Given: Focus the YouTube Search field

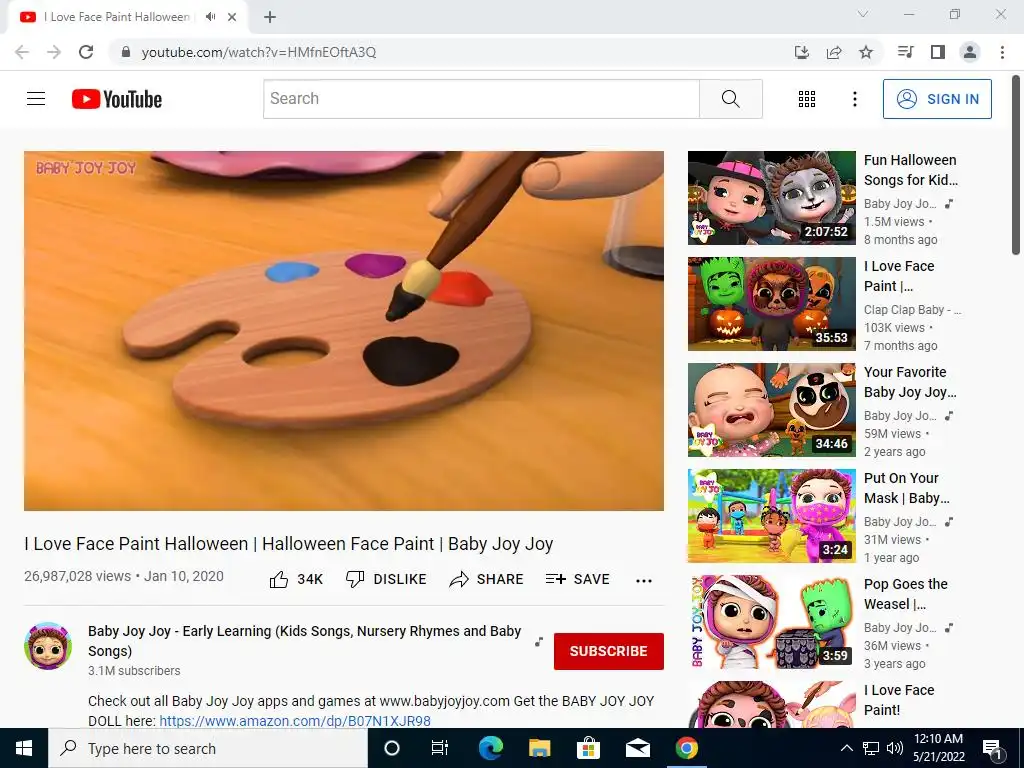Looking at the screenshot, I should tap(481, 99).
